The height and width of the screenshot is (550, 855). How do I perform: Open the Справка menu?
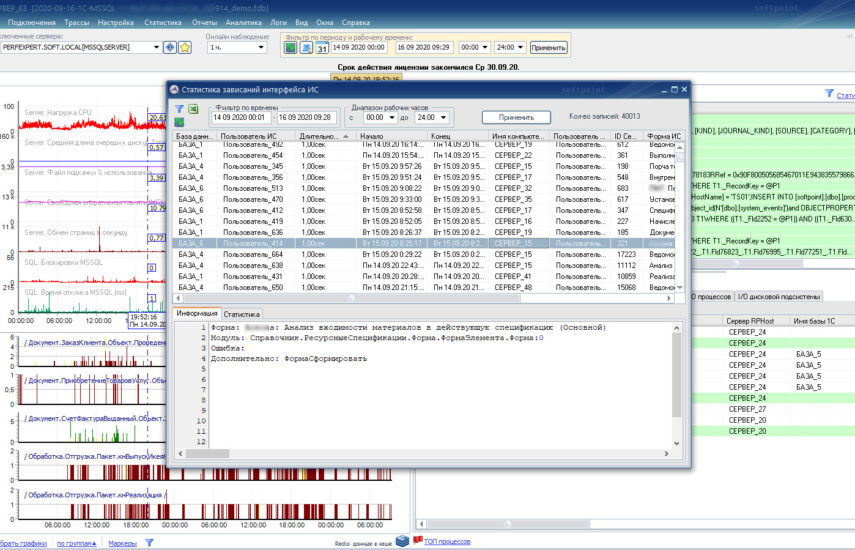(x=356, y=22)
